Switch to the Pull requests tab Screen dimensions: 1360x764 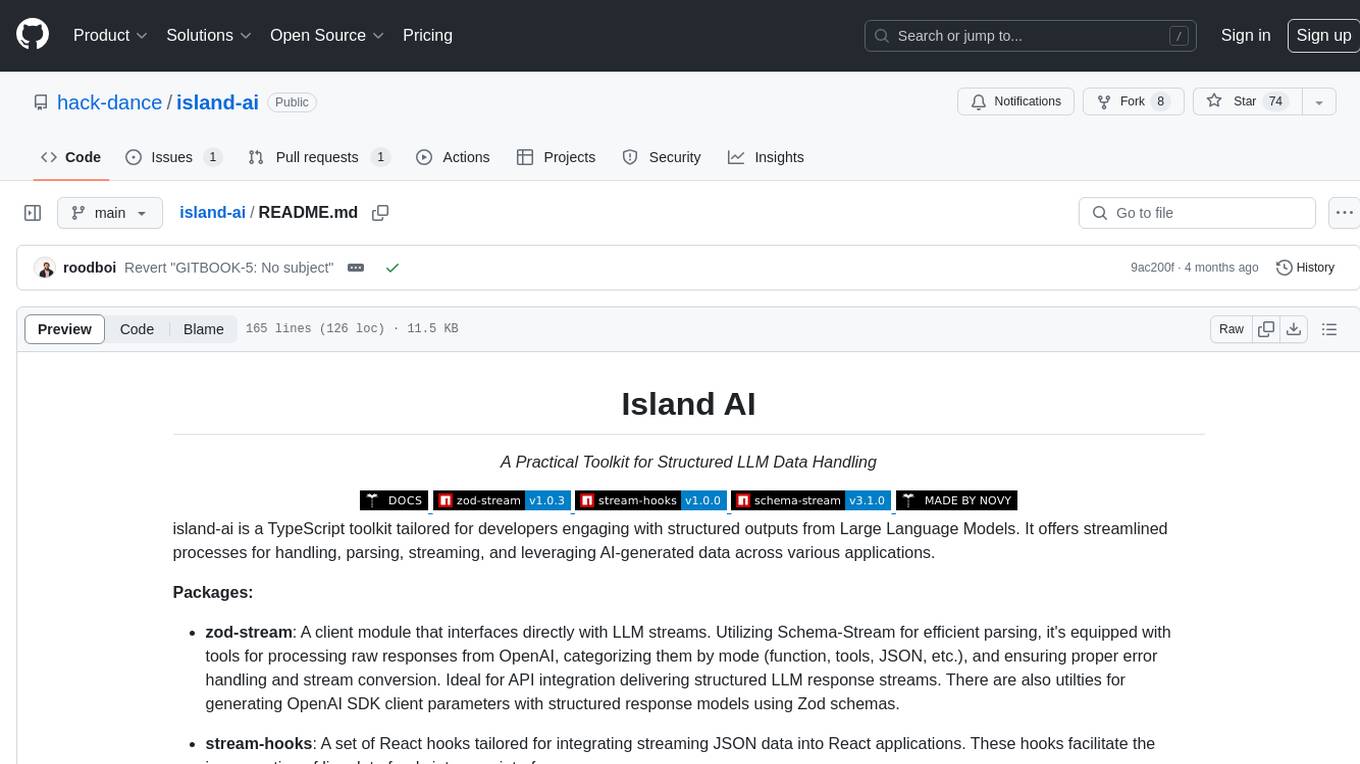318,157
